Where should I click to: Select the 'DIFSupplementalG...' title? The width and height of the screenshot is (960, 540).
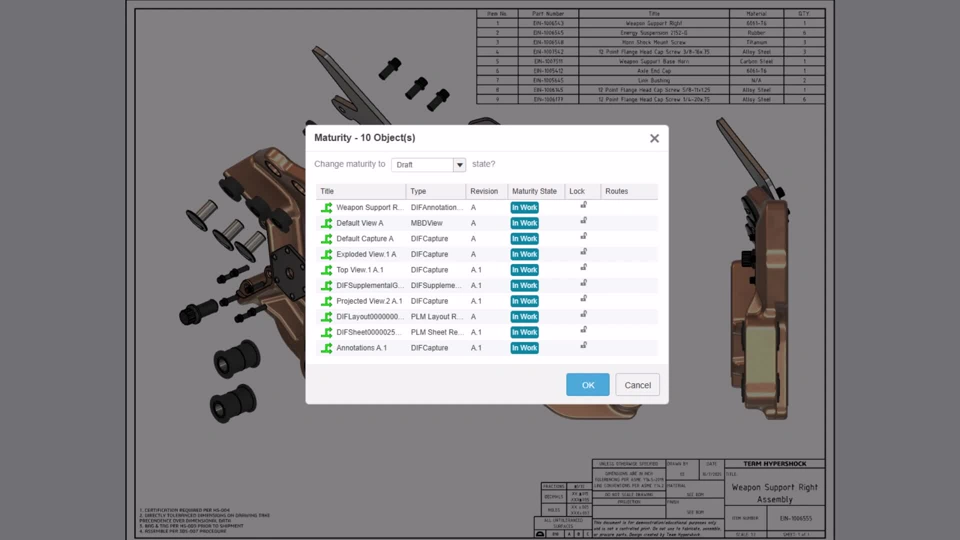(x=370, y=285)
